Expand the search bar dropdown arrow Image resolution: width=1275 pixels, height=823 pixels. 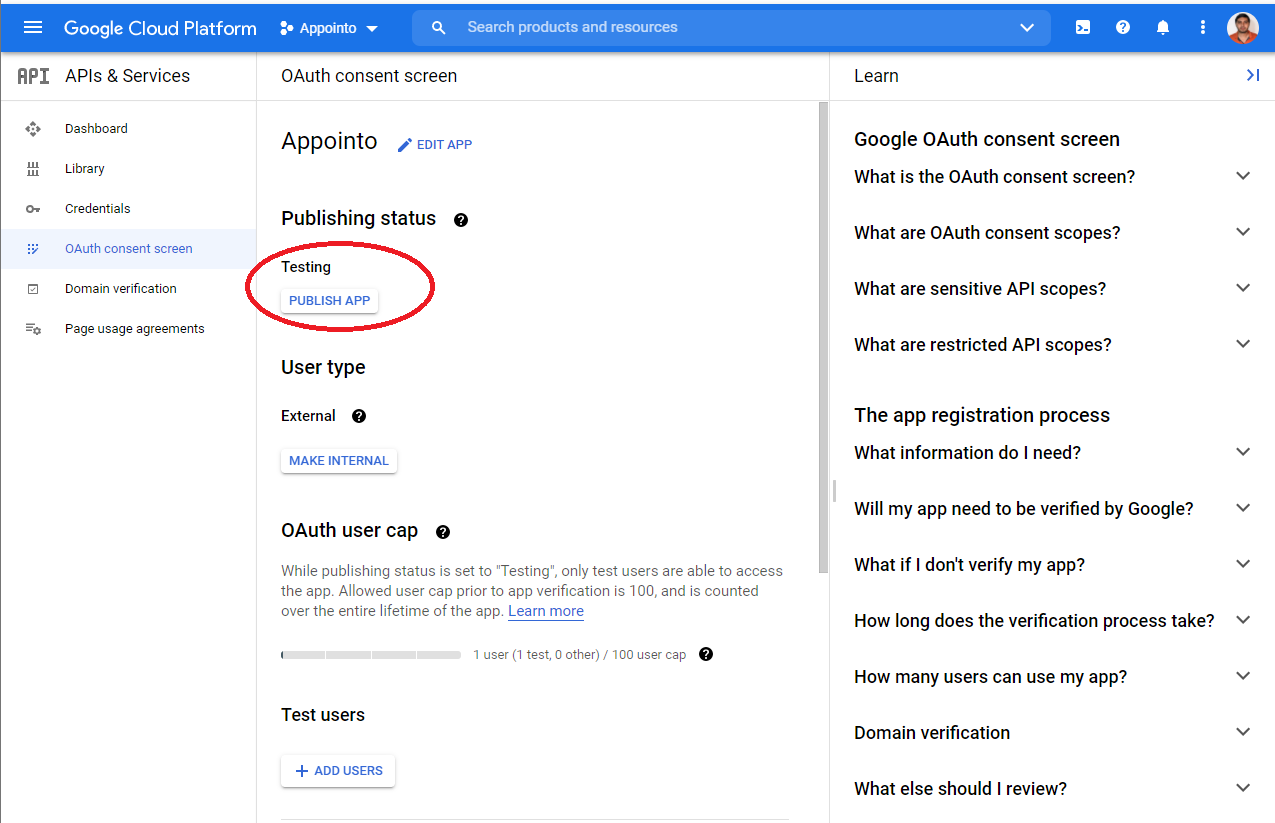pos(1027,28)
